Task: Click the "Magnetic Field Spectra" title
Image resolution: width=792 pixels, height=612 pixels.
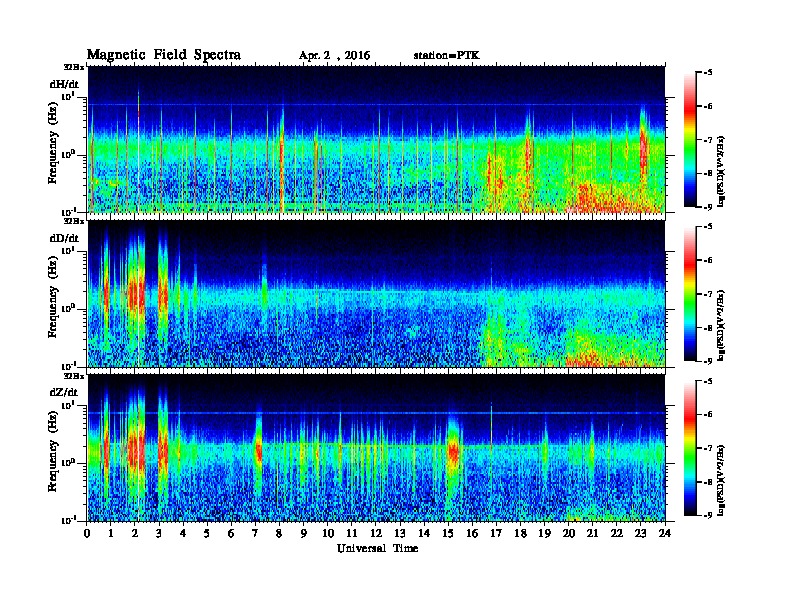Action: tap(164, 55)
